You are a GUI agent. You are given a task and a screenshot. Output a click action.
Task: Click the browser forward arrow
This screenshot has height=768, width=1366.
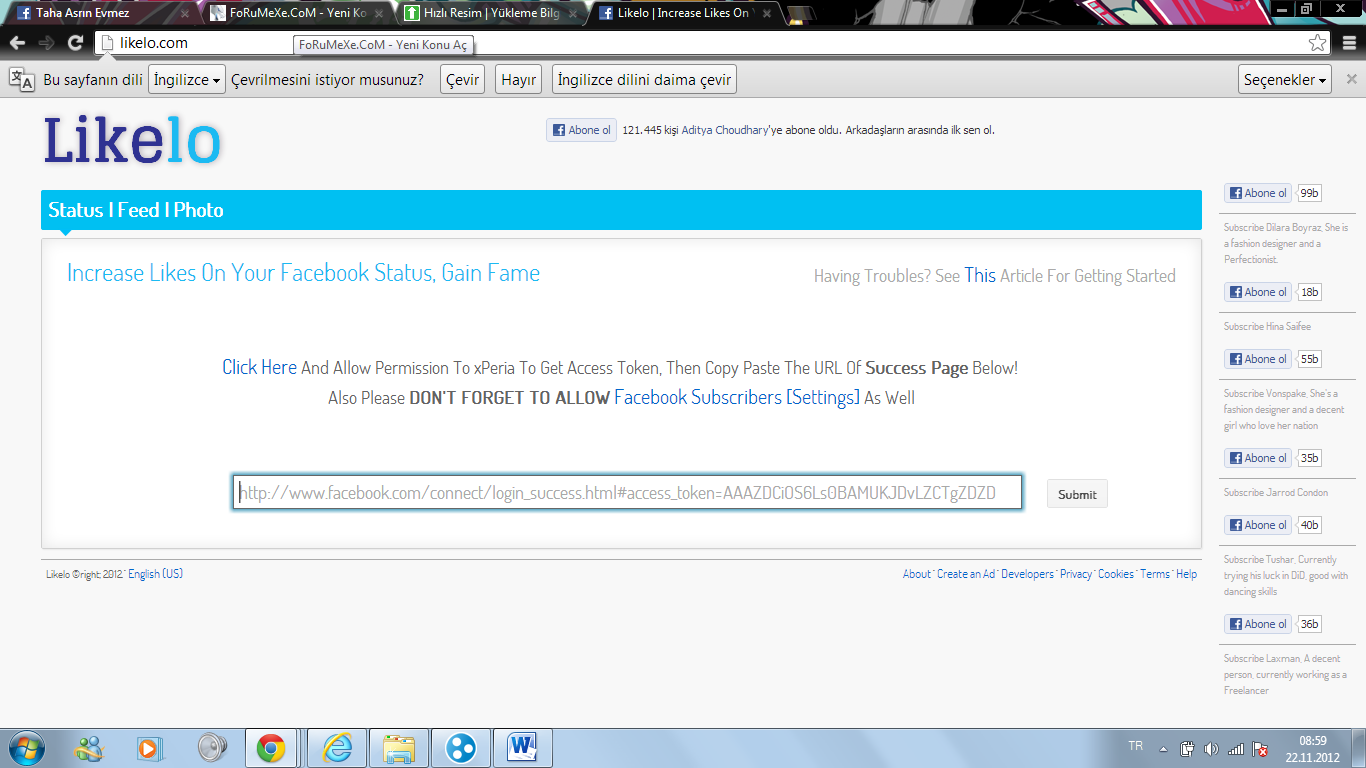point(46,43)
